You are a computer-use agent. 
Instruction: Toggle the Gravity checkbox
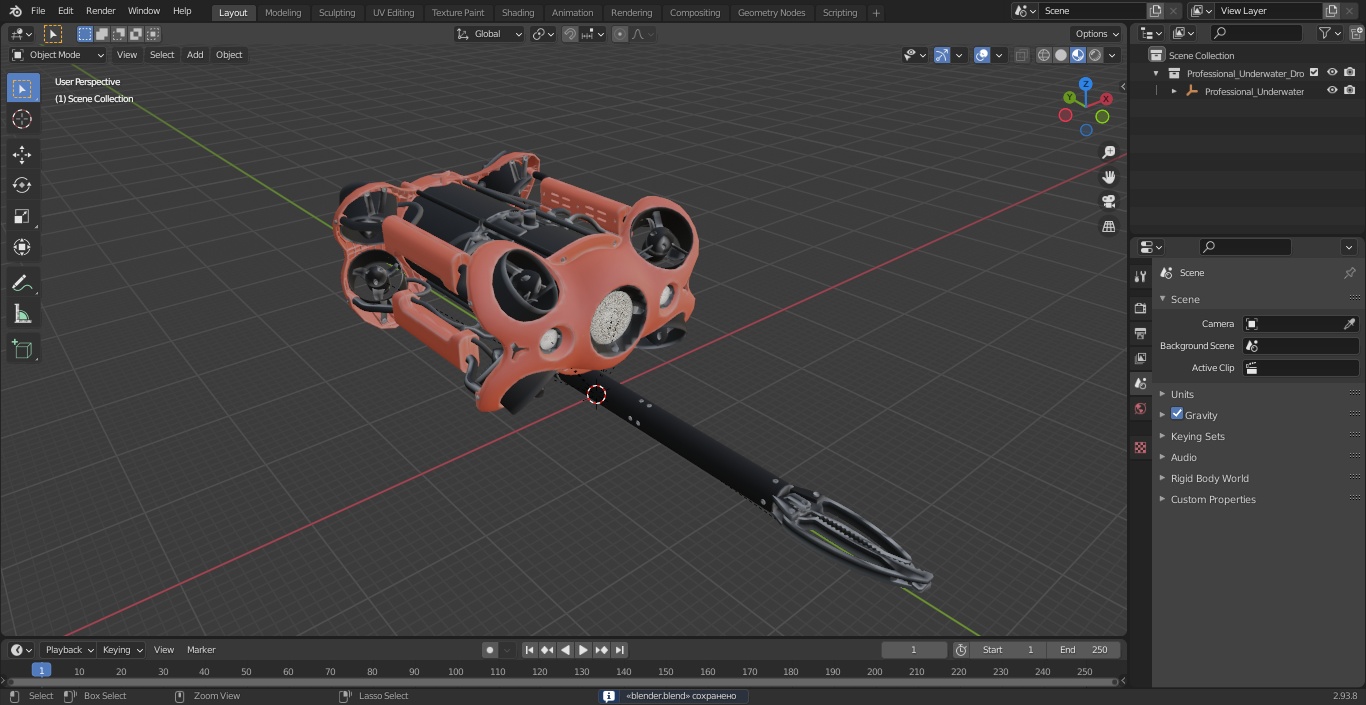coord(1177,414)
